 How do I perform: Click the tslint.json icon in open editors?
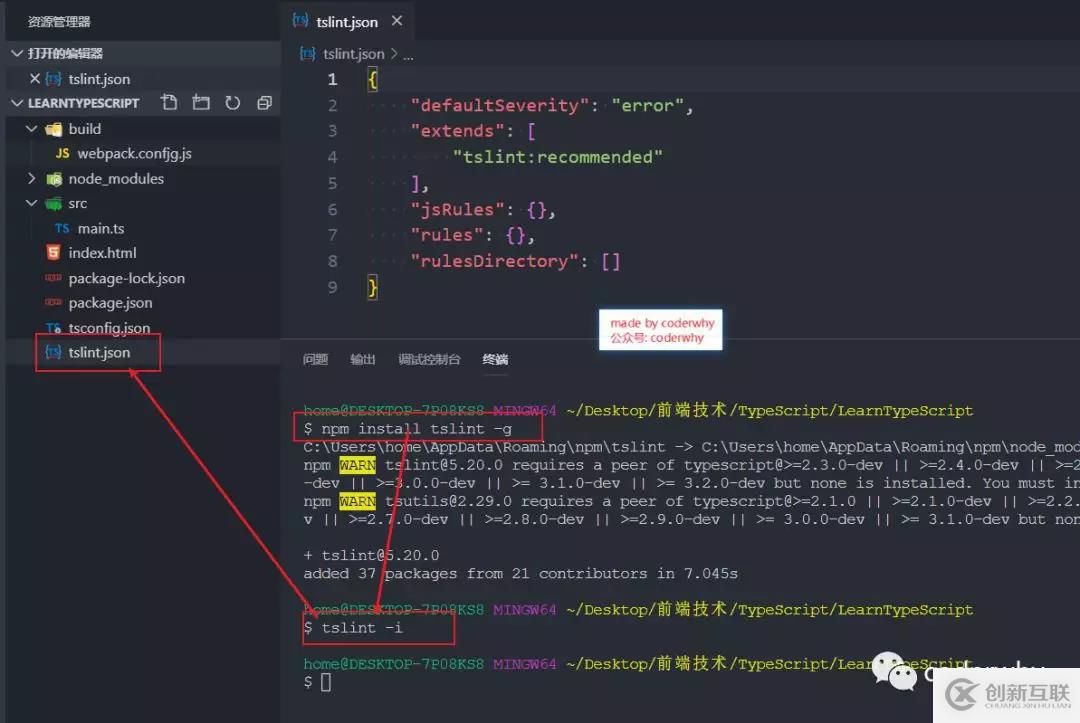pos(54,79)
